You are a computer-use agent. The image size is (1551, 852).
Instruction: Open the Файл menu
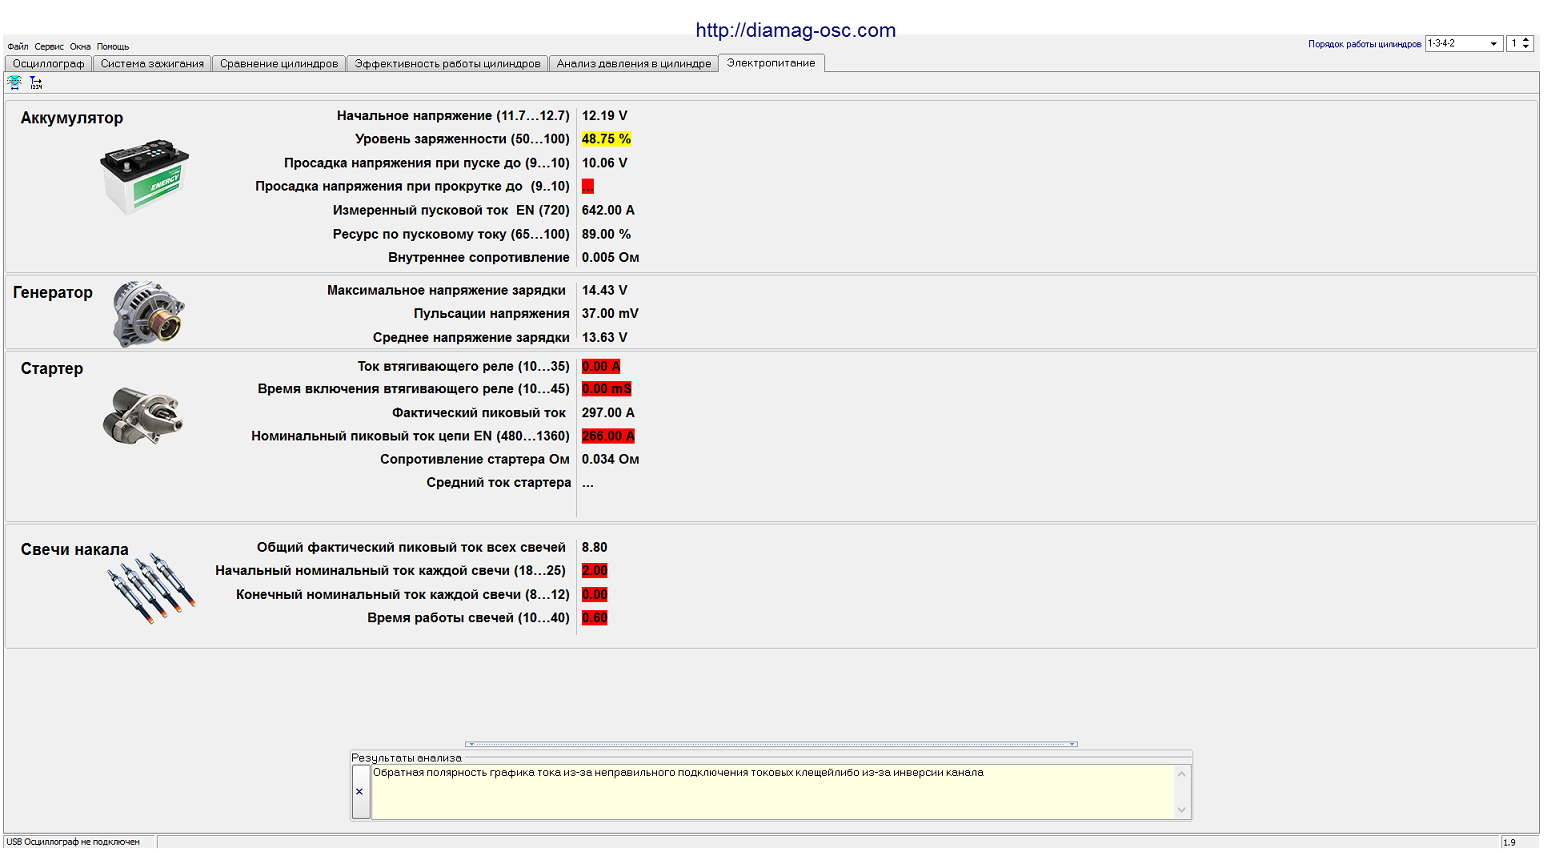pos(18,47)
